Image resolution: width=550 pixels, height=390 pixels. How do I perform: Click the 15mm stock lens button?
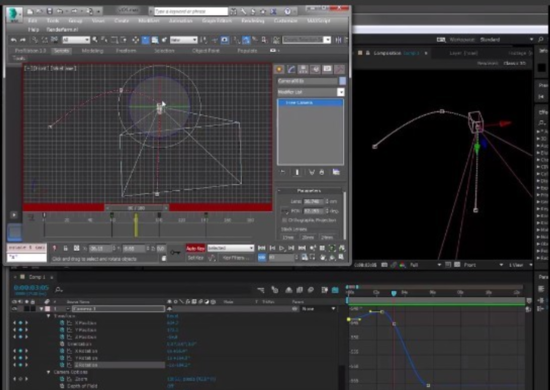pos(288,238)
